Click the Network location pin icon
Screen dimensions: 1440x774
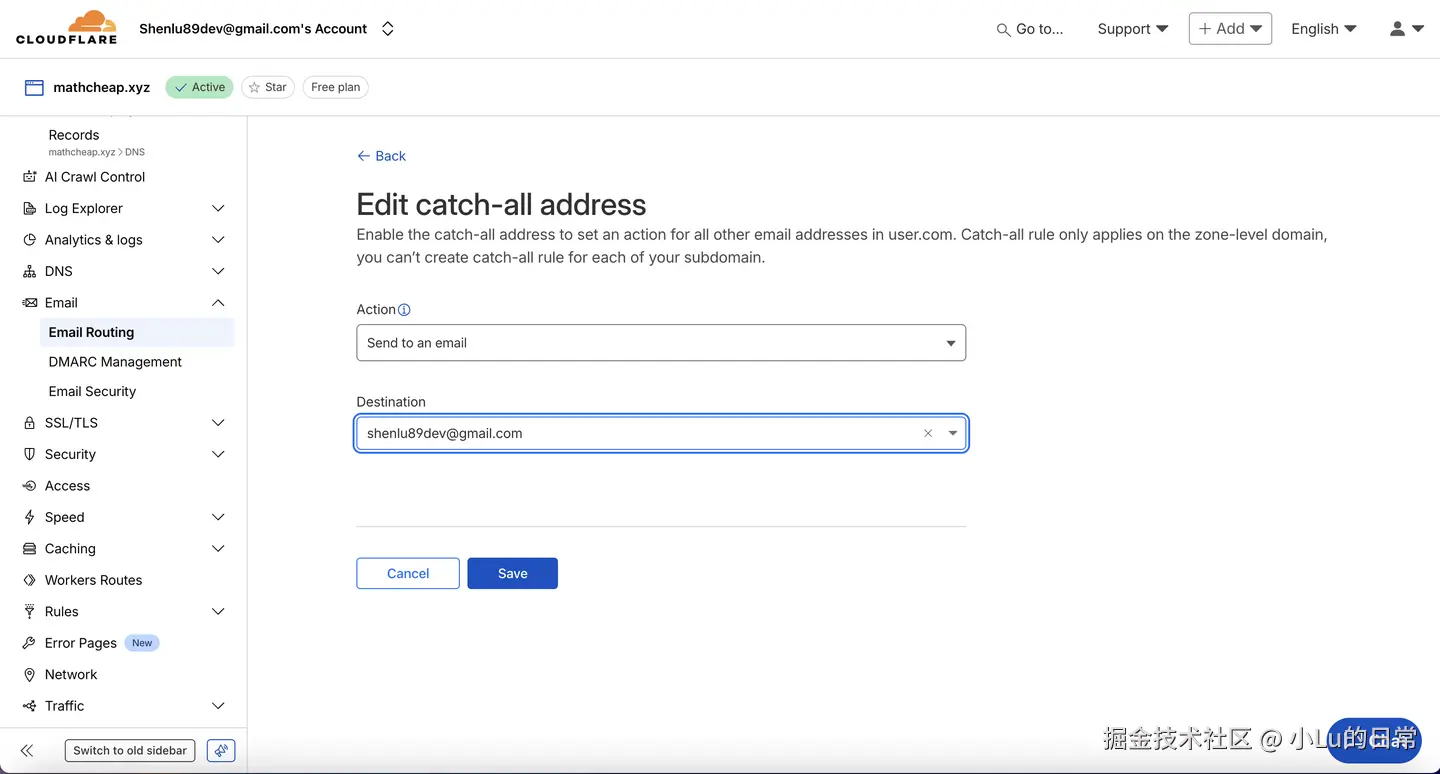(29, 675)
